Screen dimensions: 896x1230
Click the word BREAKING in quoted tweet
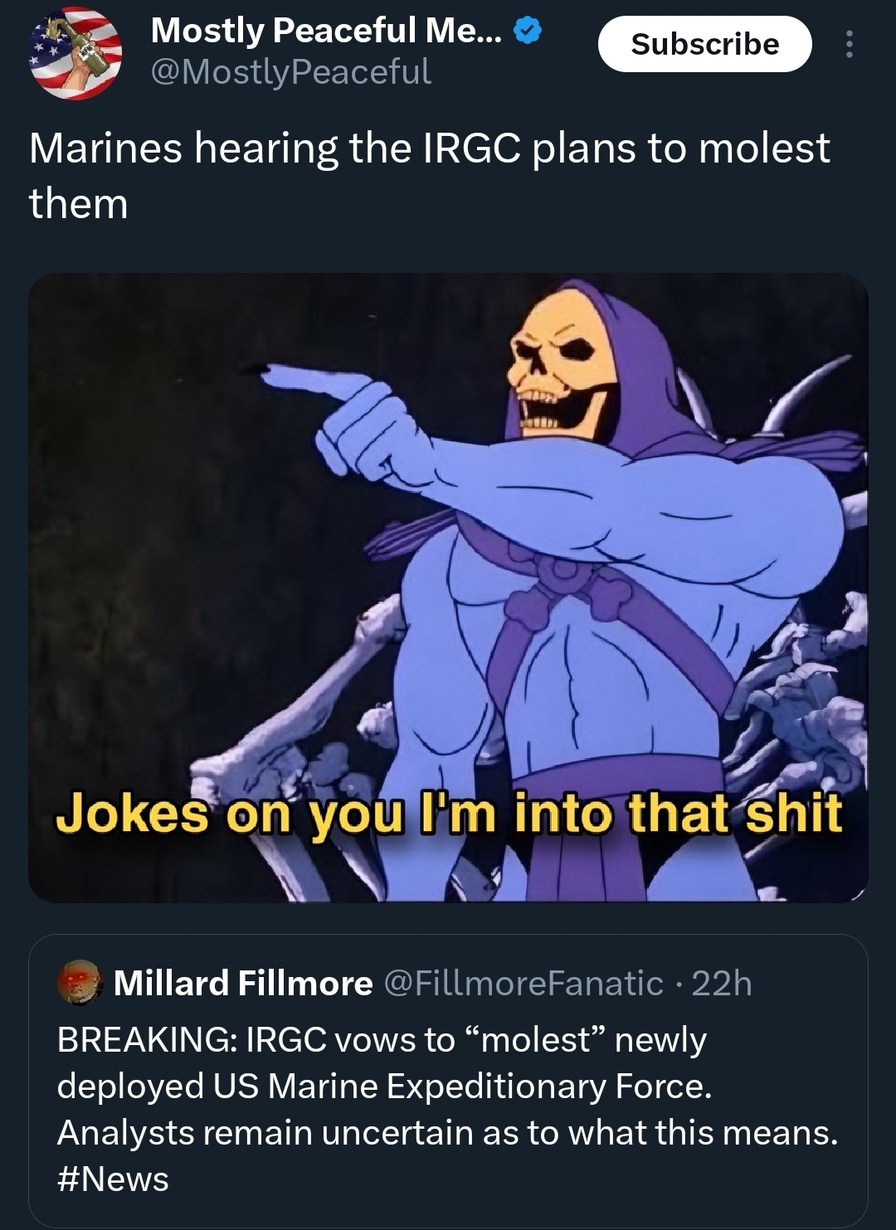coord(144,1040)
